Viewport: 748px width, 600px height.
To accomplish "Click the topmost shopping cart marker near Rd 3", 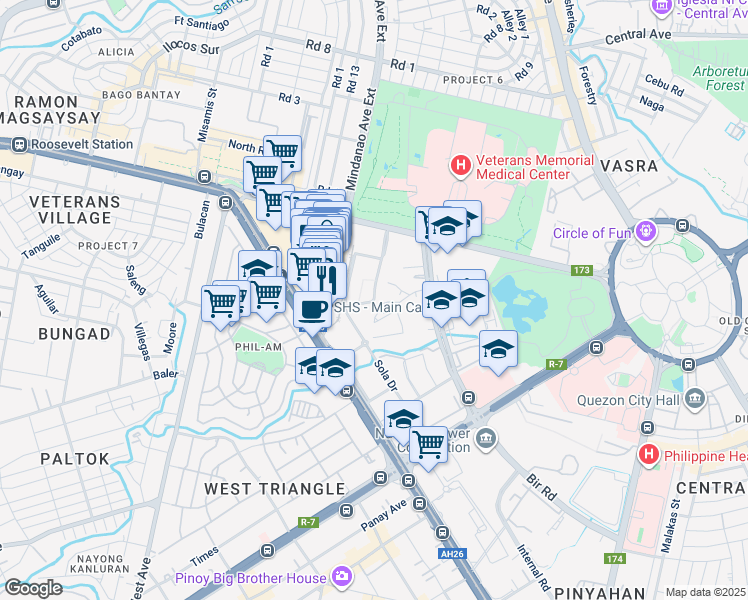I will coord(282,153).
